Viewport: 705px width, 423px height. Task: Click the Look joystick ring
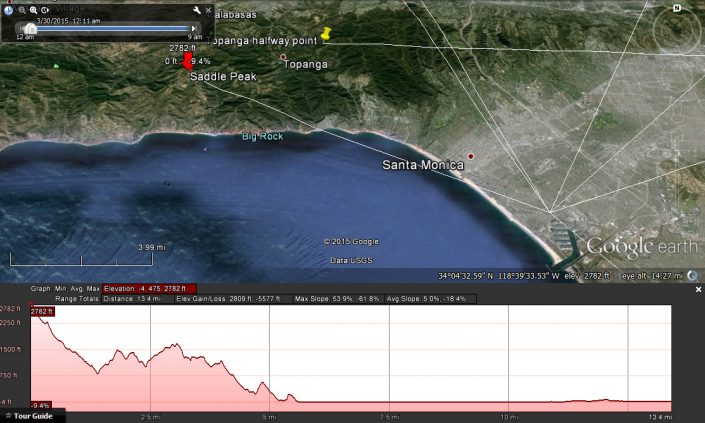pyautogui.click(x=677, y=30)
